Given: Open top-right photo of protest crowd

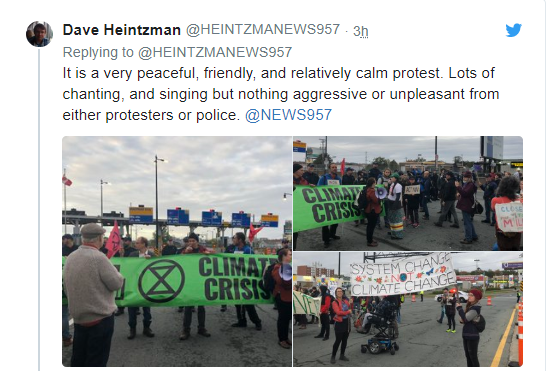Looking at the screenshot, I should [408, 193].
